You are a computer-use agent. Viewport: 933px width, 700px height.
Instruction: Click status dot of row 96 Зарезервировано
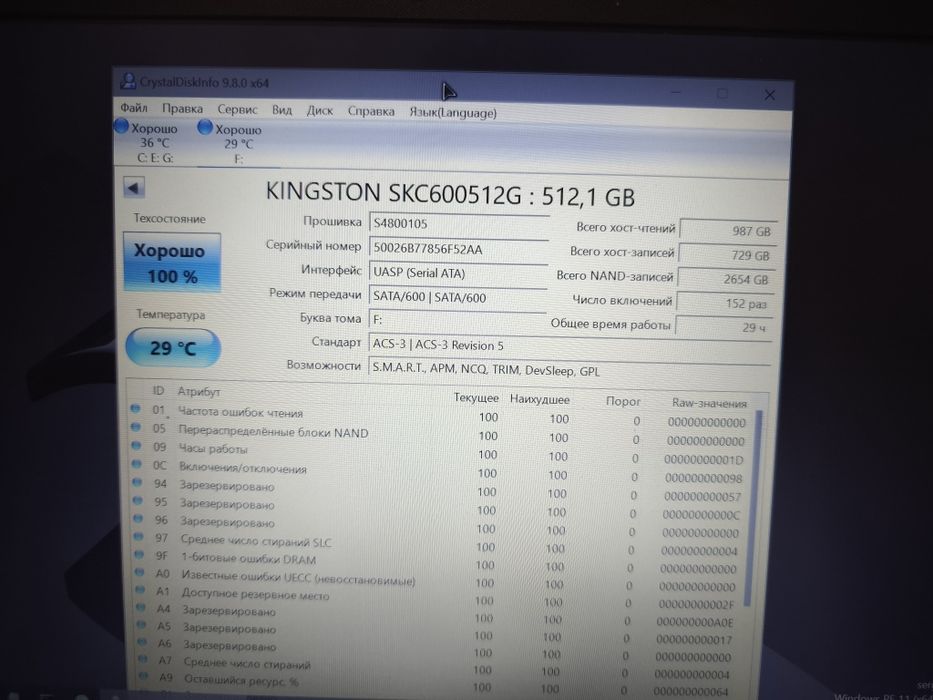(x=139, y=518)
